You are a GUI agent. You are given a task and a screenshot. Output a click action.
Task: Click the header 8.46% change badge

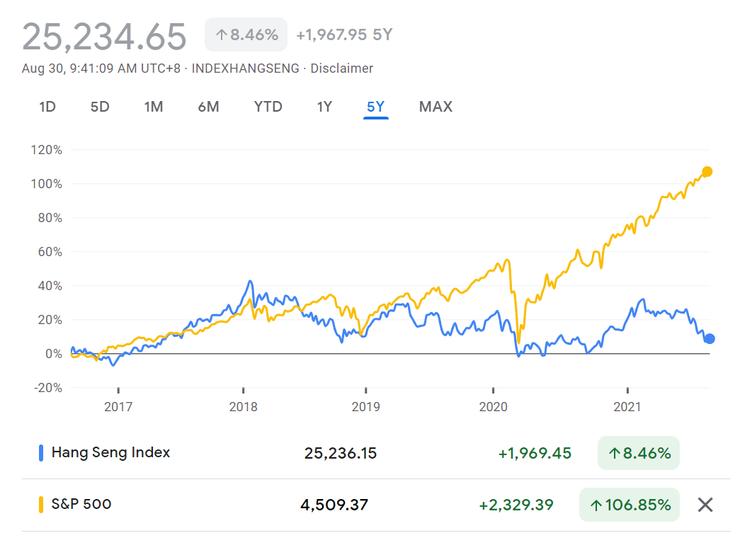(245, 35)
